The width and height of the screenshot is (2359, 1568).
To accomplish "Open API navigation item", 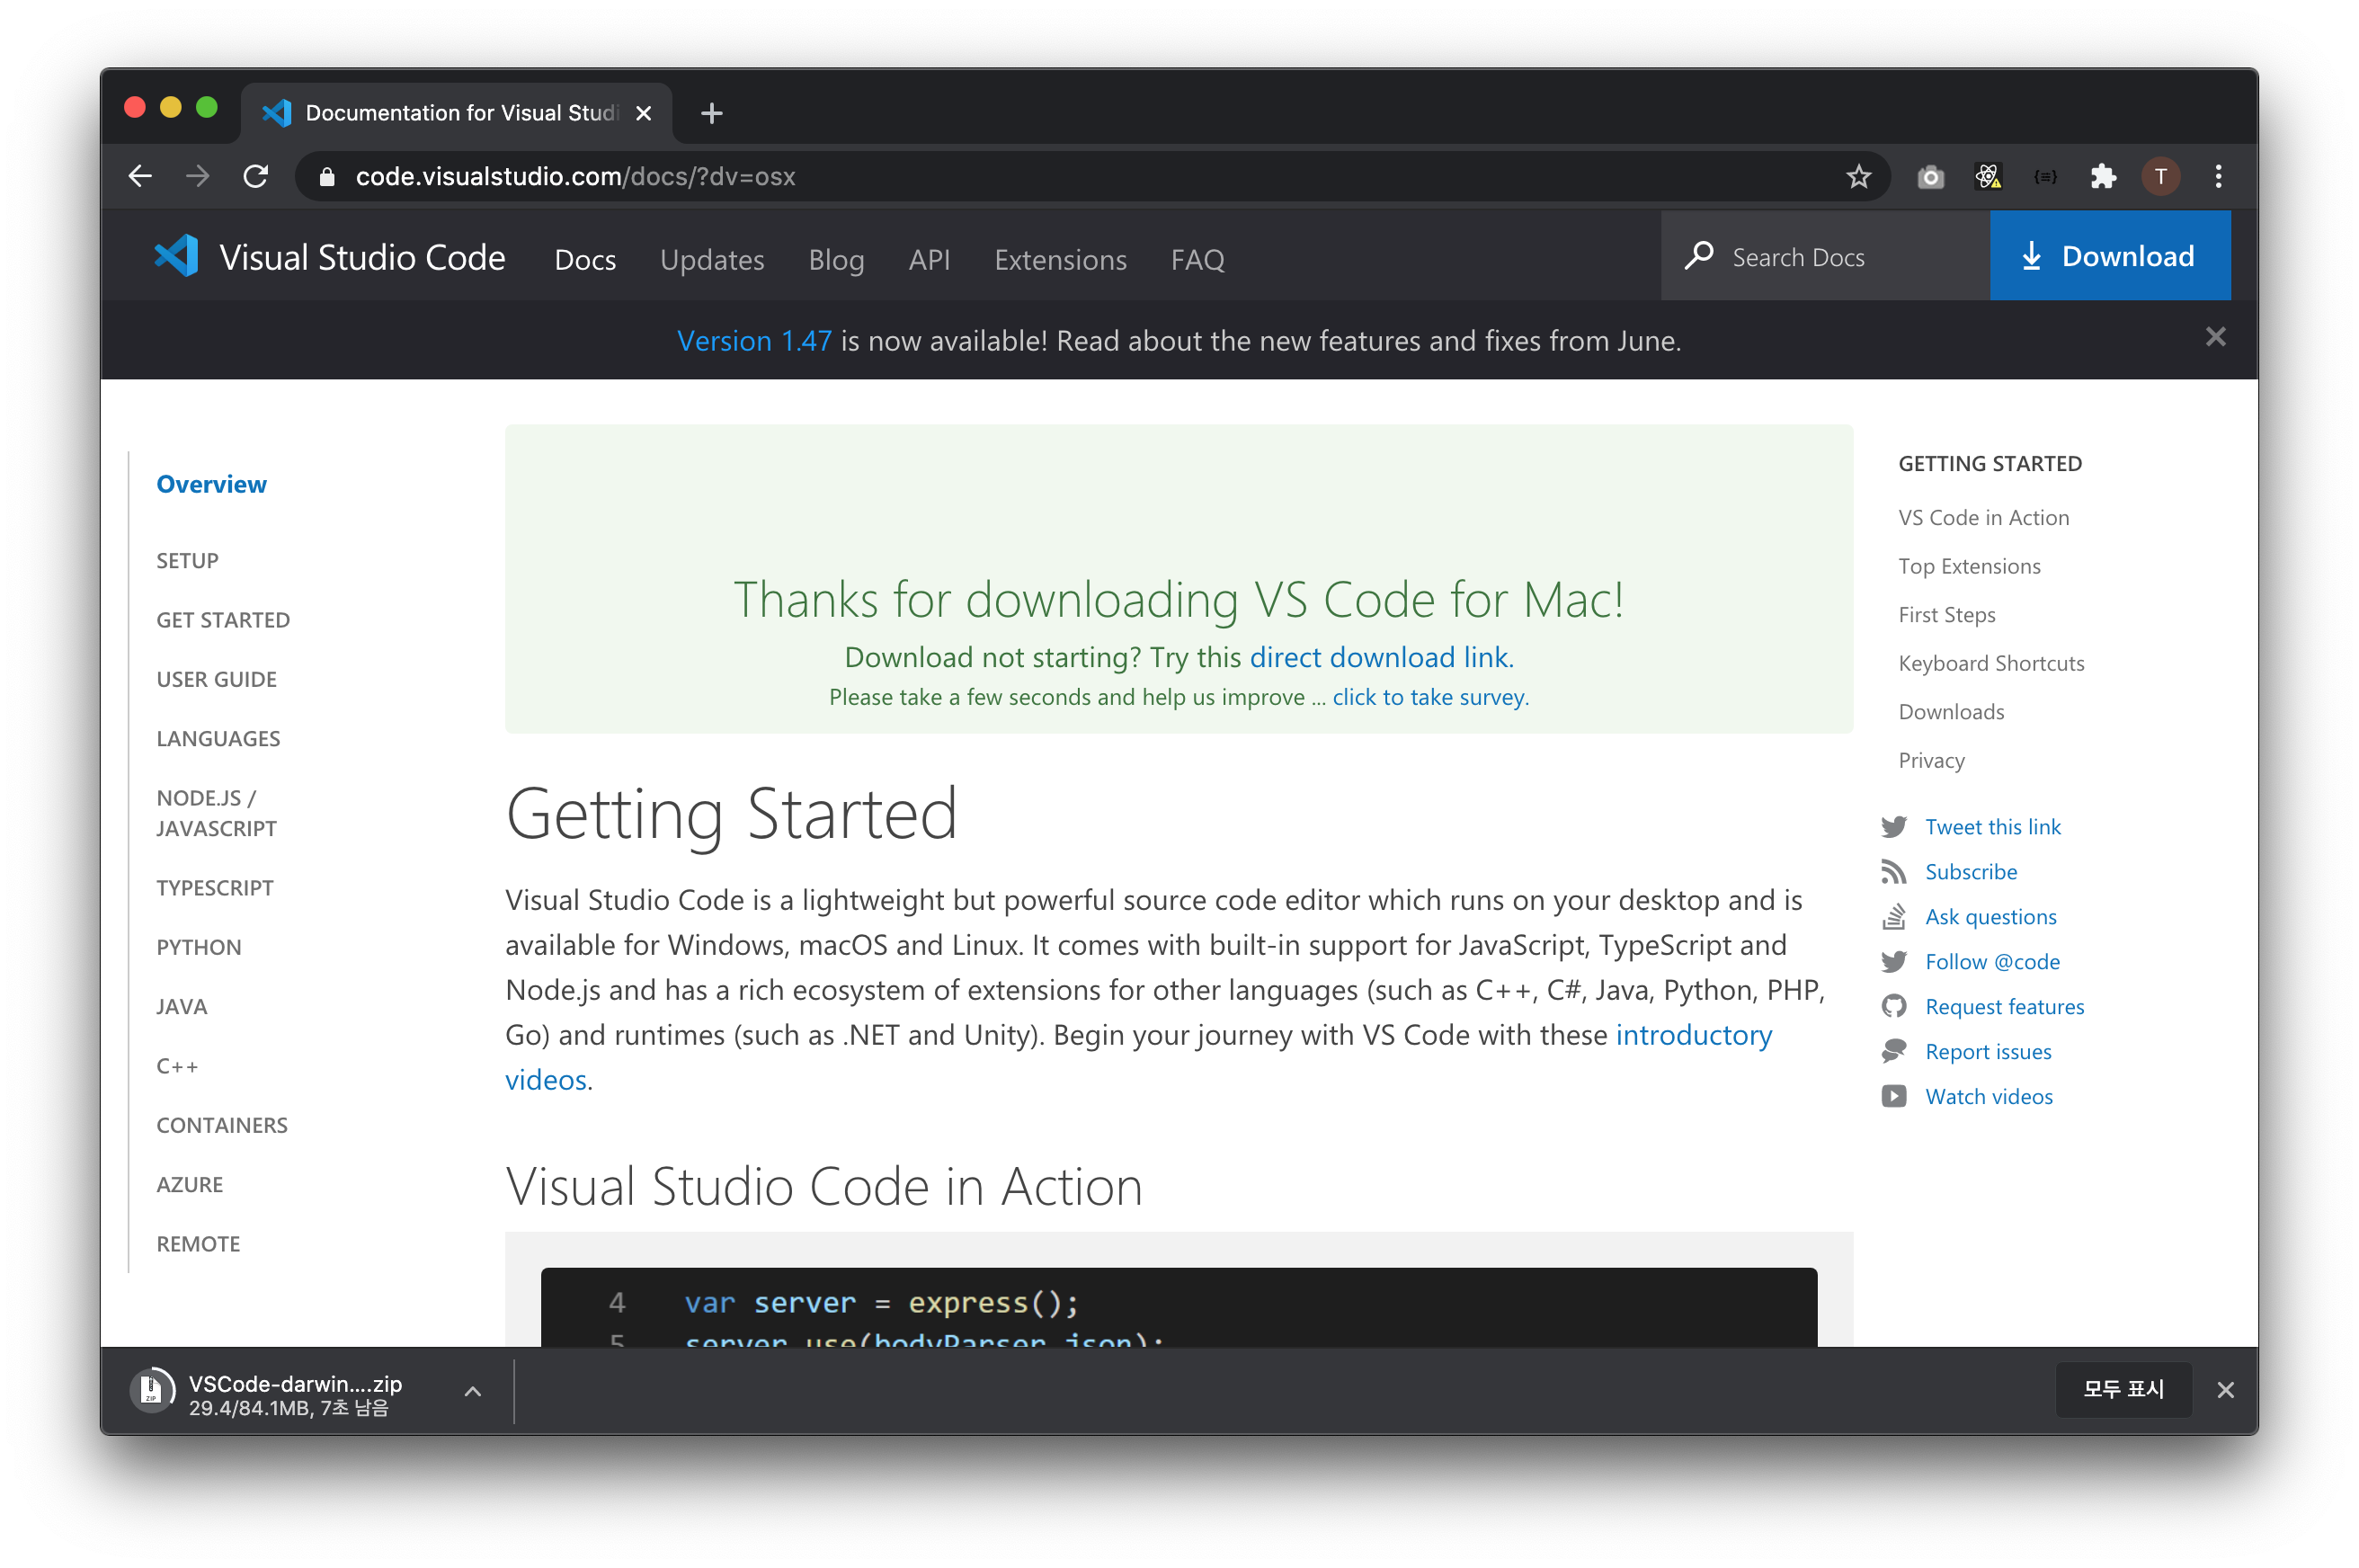I will tap(929, 260).
